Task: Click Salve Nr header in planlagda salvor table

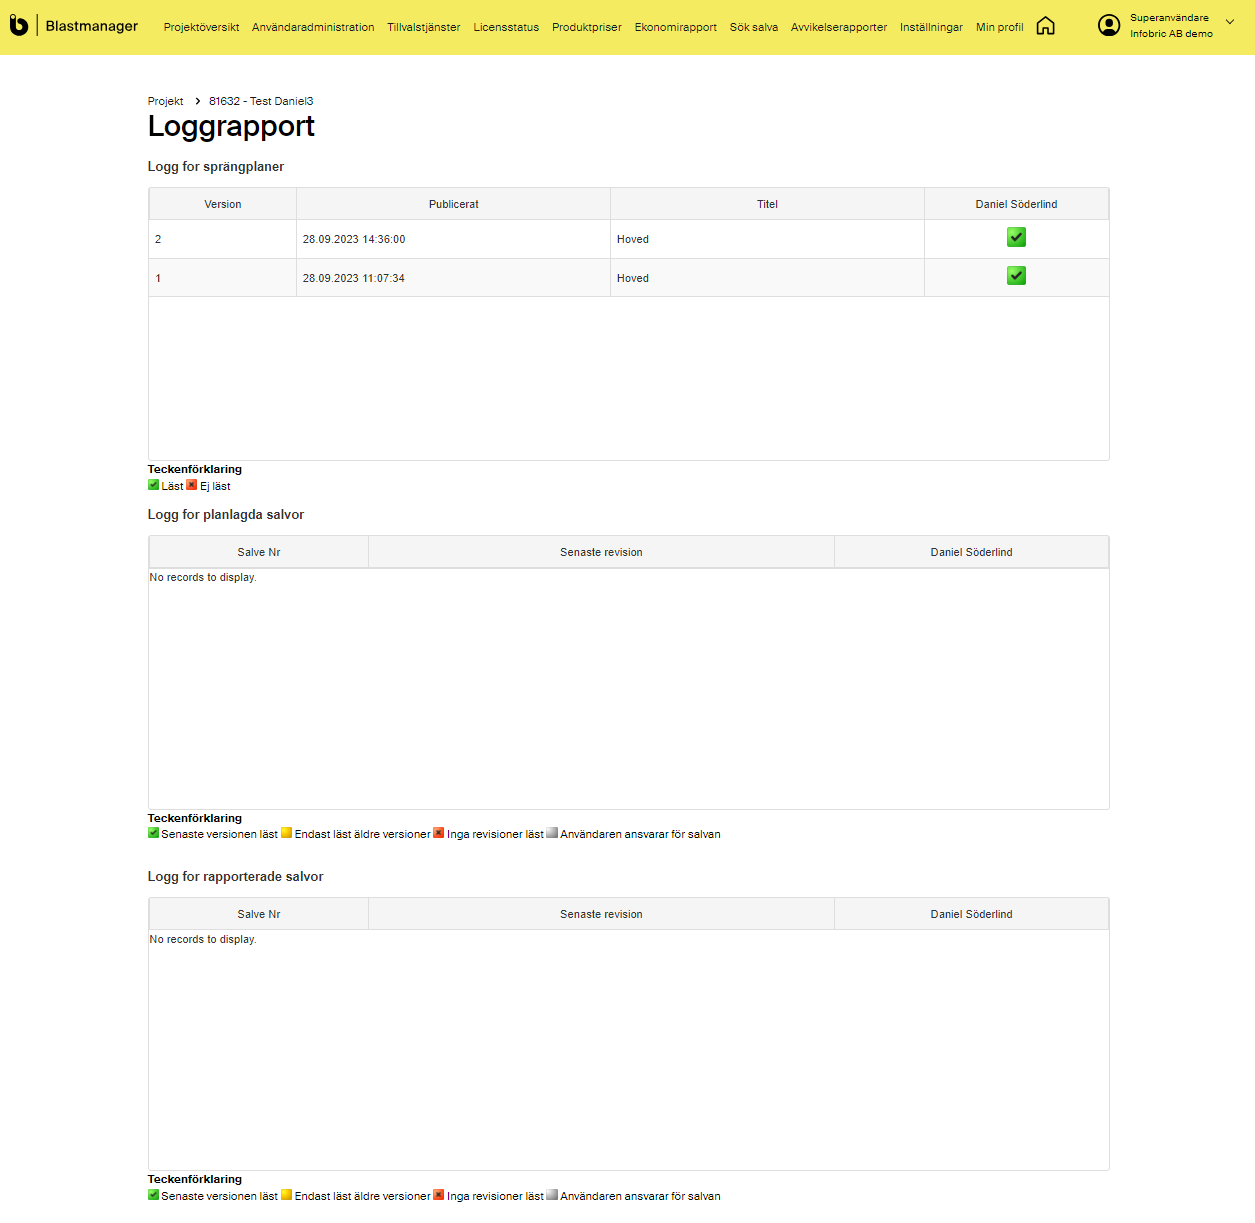Action: [259, 552]
